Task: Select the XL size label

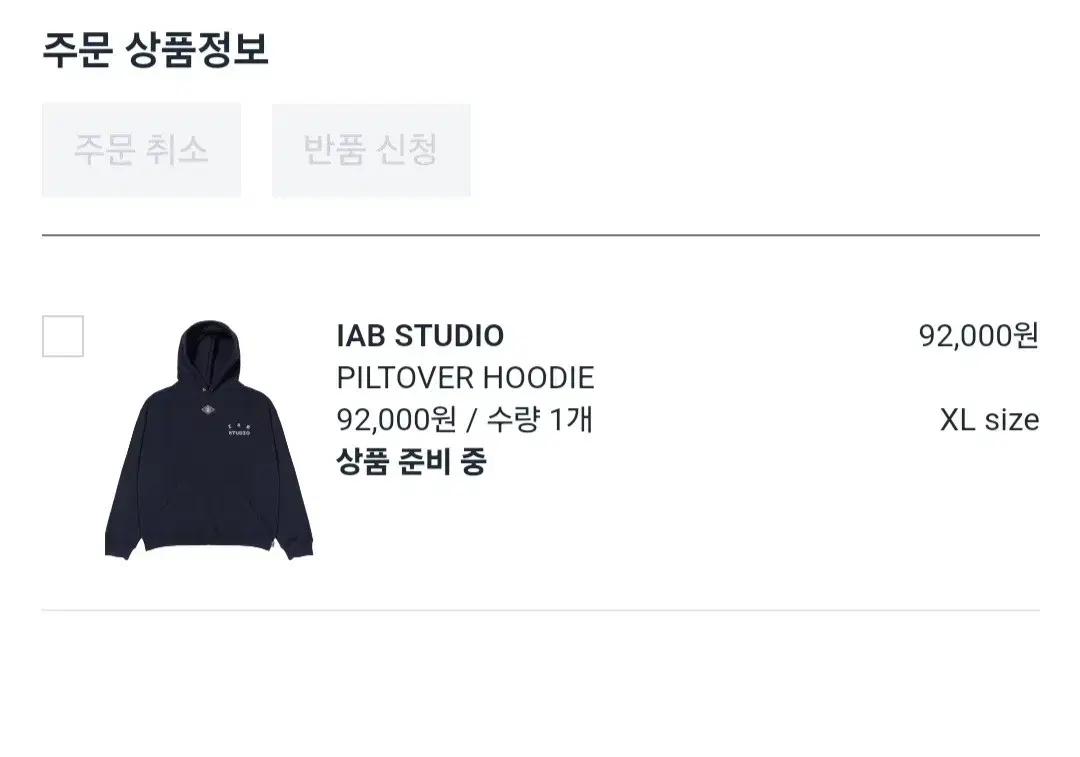Action: pyautogui.click(x=990, y=419)
